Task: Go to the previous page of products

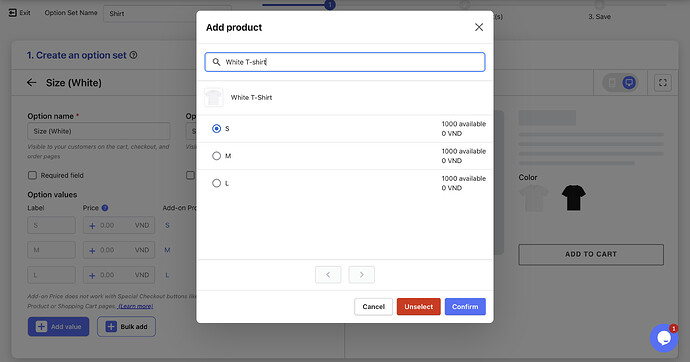Action: click(x=328, y=274)
